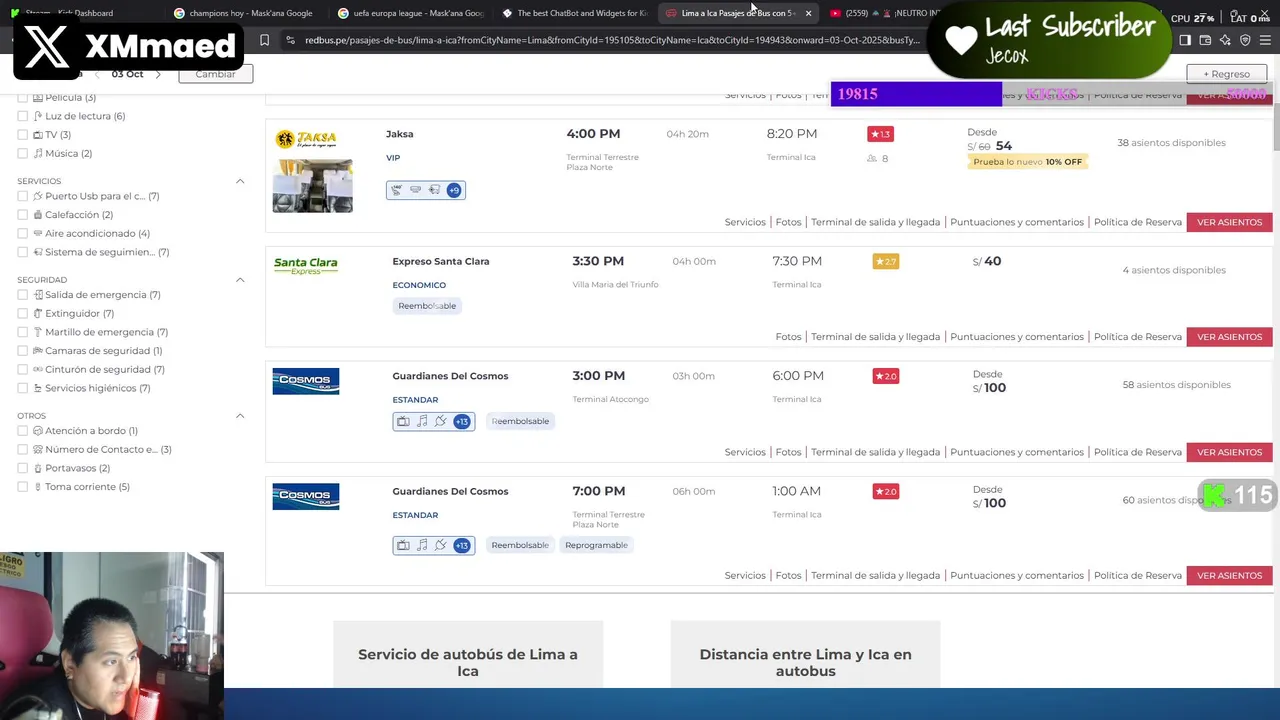Screen dimensions: 1280x720
Task: Collapse the OTROS filter section
Action: click(240, 416)
